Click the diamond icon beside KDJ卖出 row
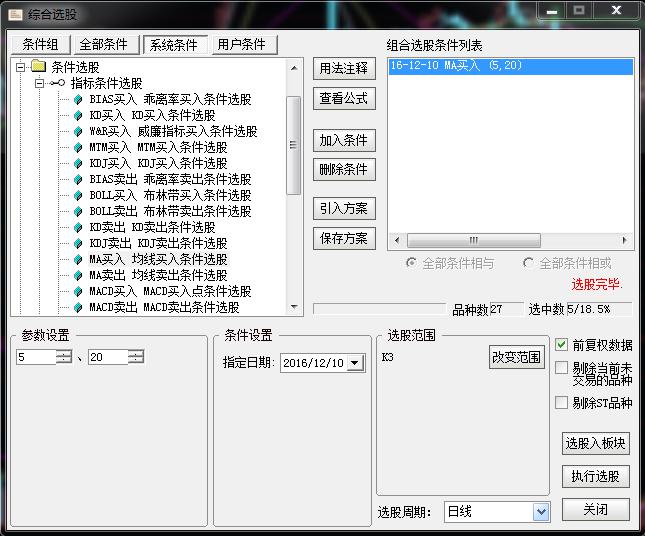The image size is (645, 536). (78, 244)
